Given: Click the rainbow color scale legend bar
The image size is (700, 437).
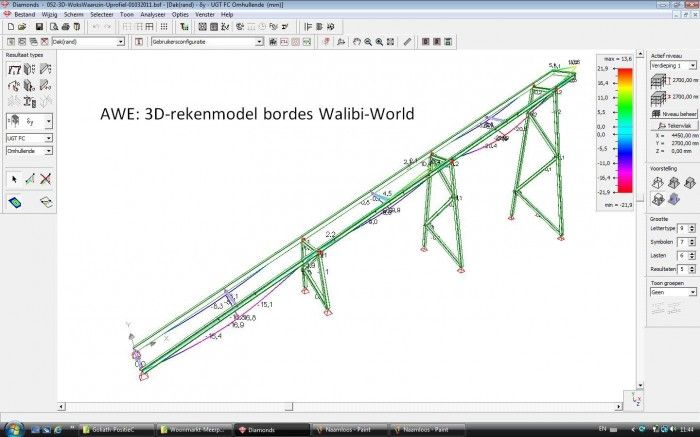Looking at the screenshot, I should tap(625, 130).
